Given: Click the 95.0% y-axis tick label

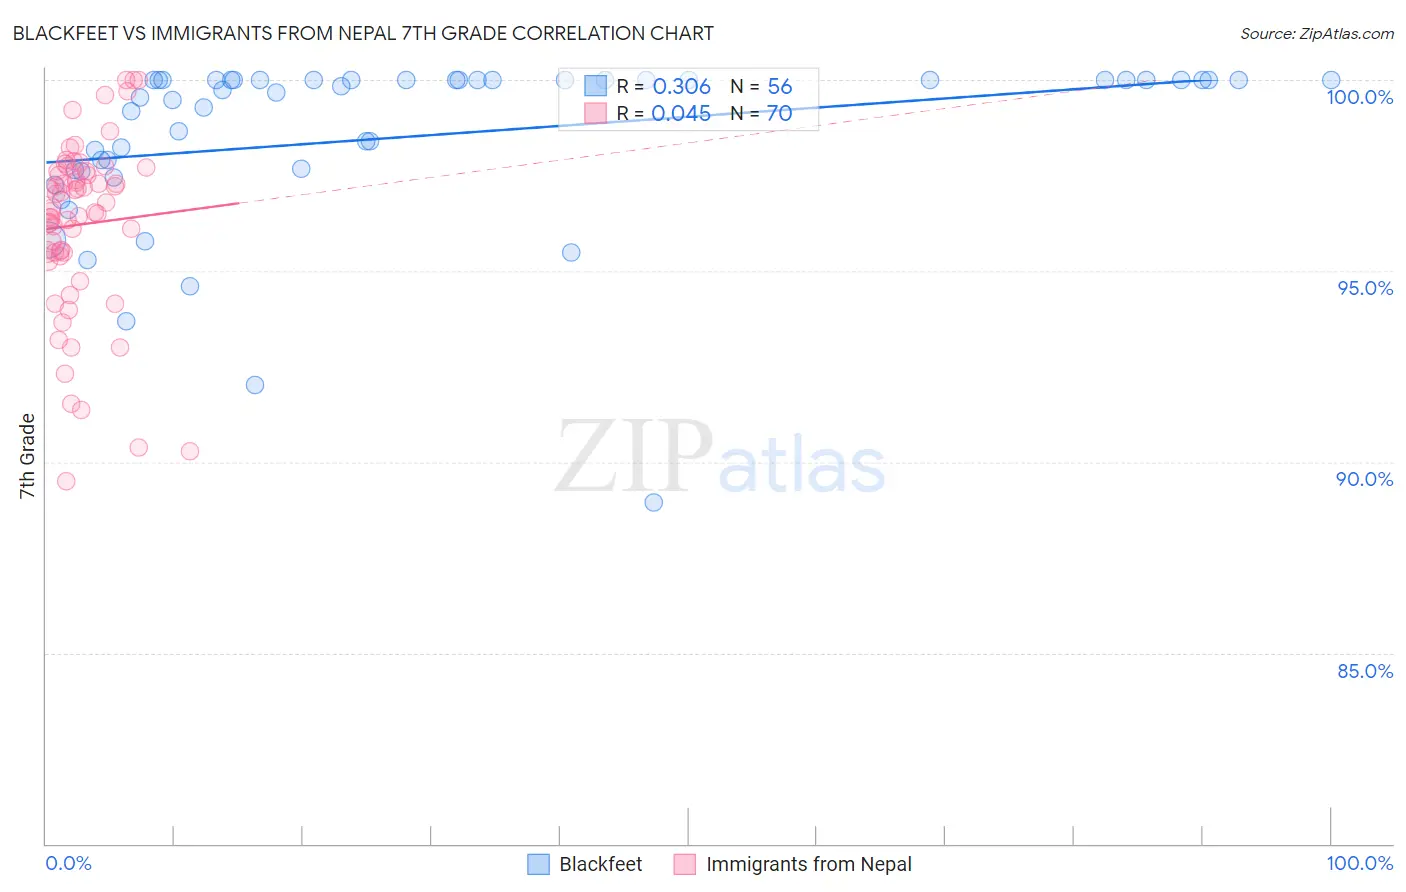Looking at the screenshot, I should pyautogui.click(x=1365, y=288).
